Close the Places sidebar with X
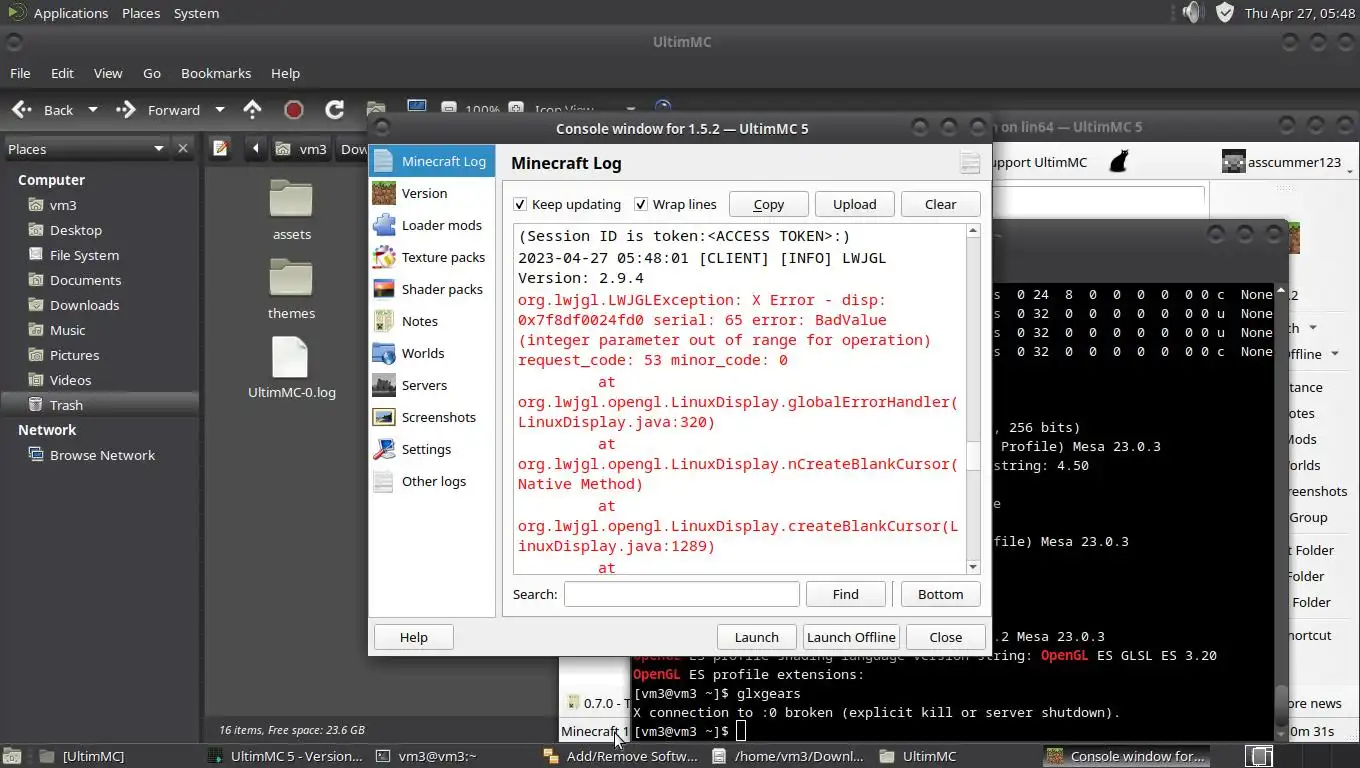The height and width of the screenshot is (768, 1360). (x=182, y=148)
